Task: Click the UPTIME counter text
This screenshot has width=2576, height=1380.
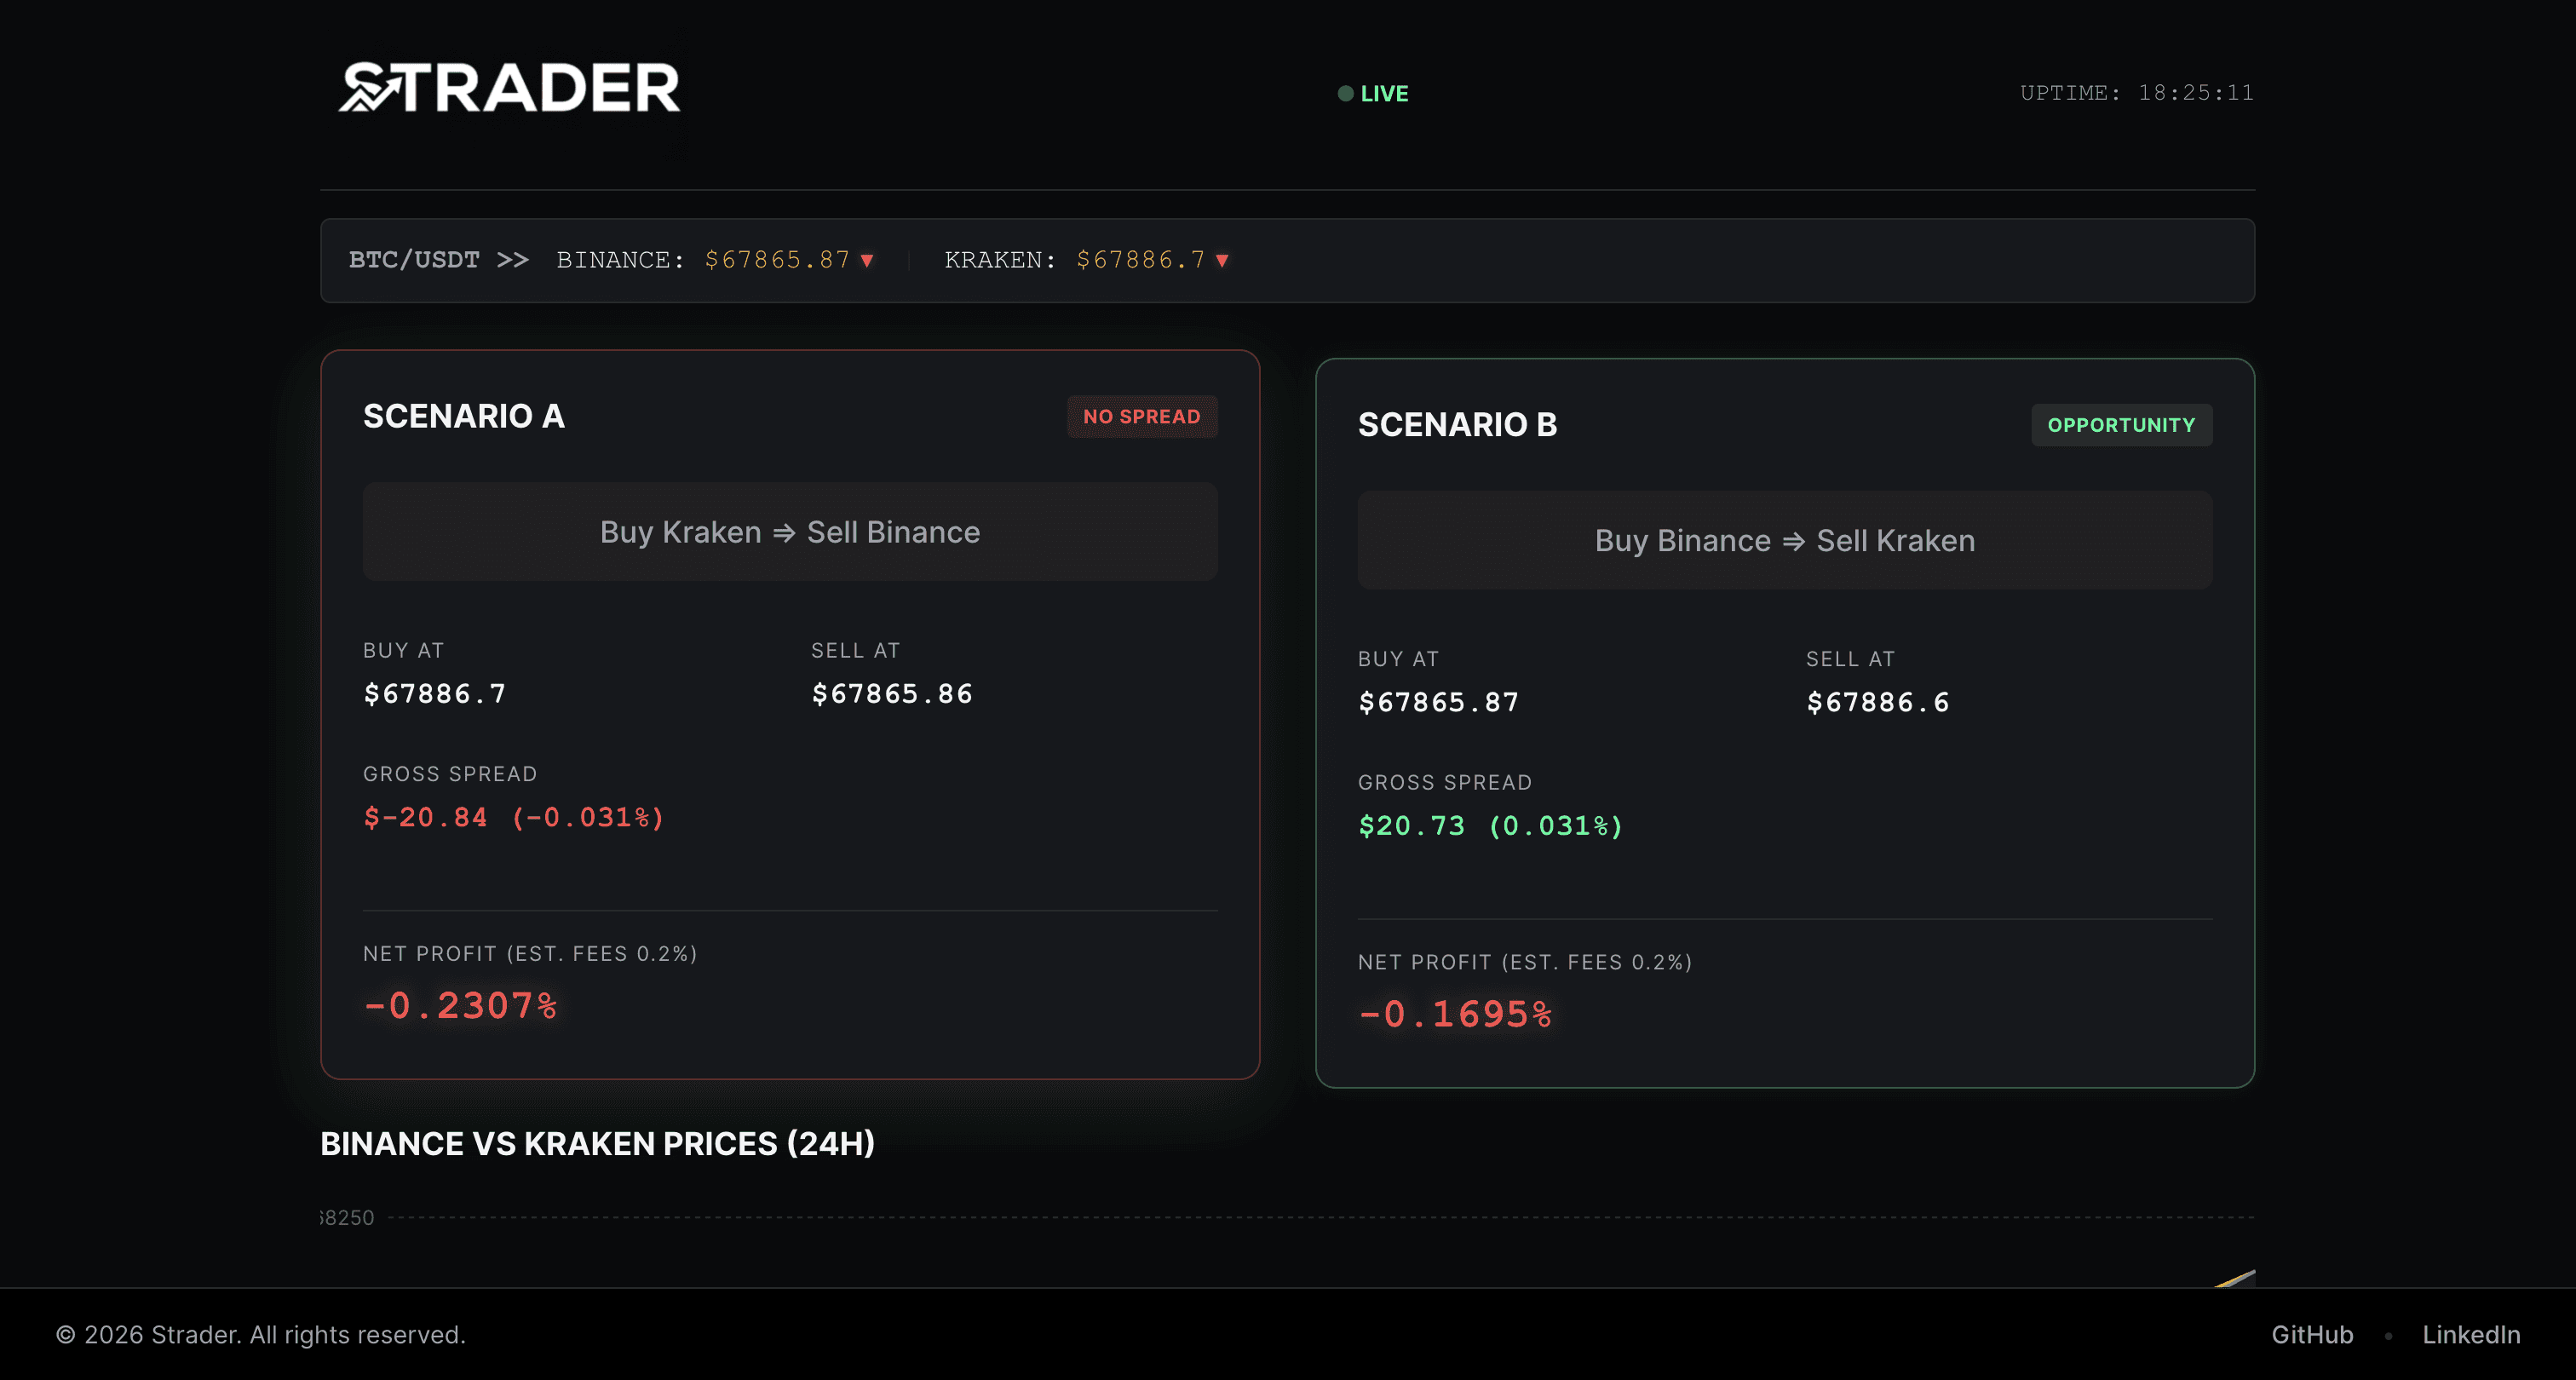Action: point(2136,93)
